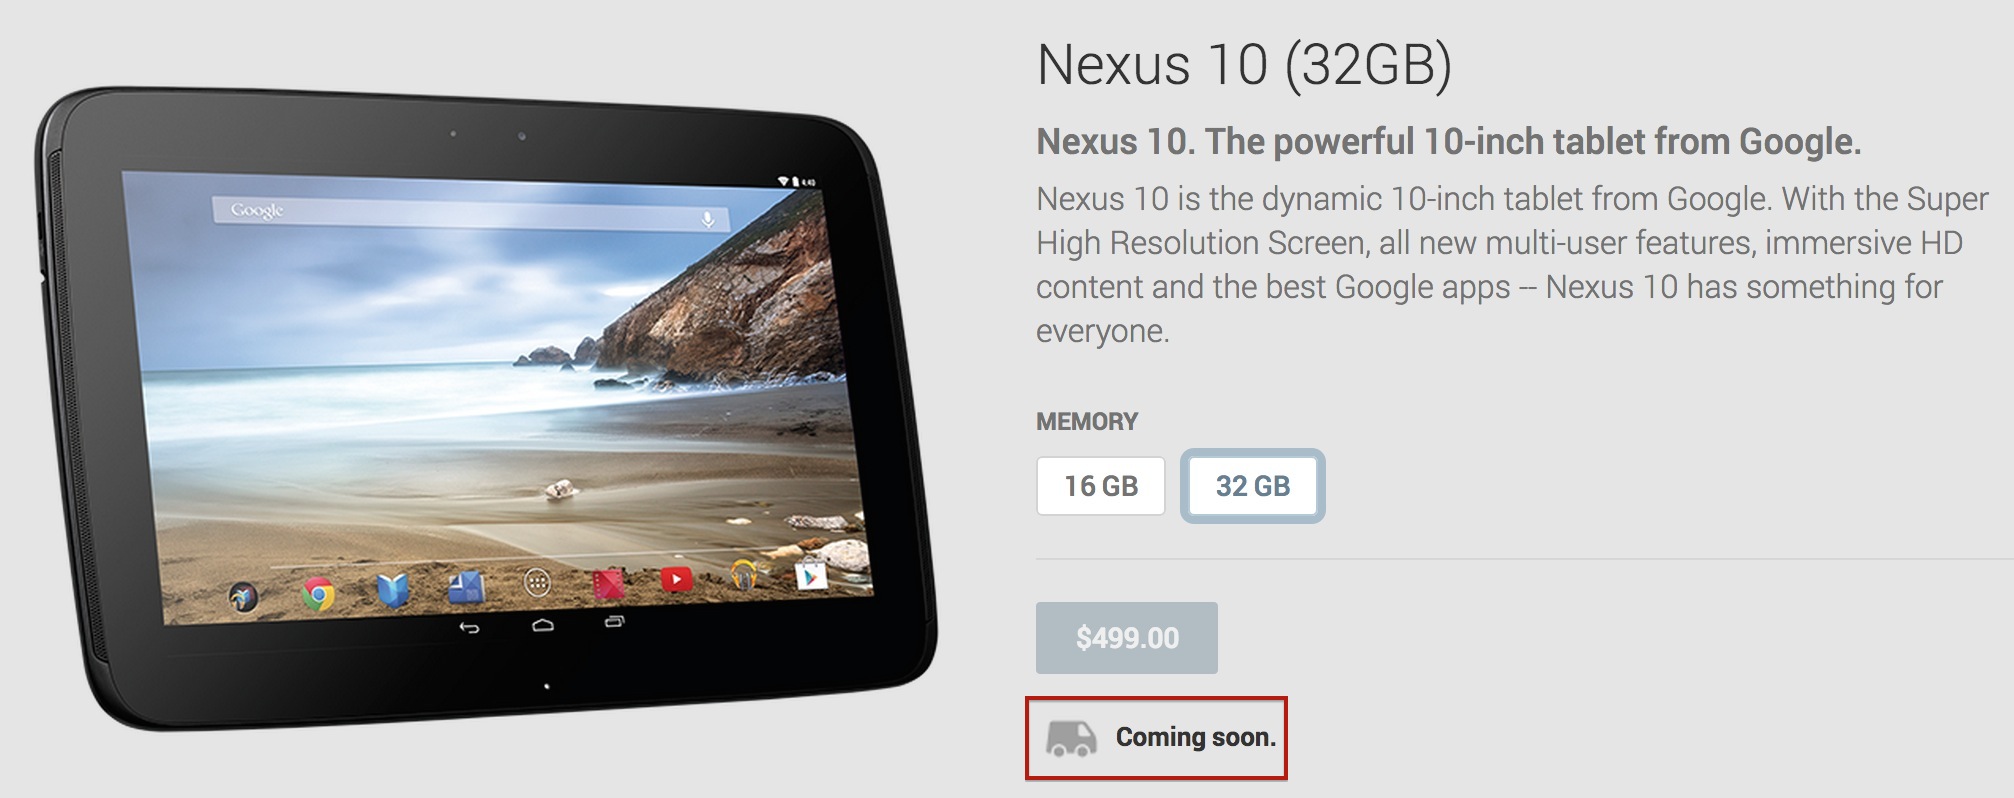Open the Play Movies film icon
The width and height of the screenshot is (2014, 798).
click(x=608, y=583)
